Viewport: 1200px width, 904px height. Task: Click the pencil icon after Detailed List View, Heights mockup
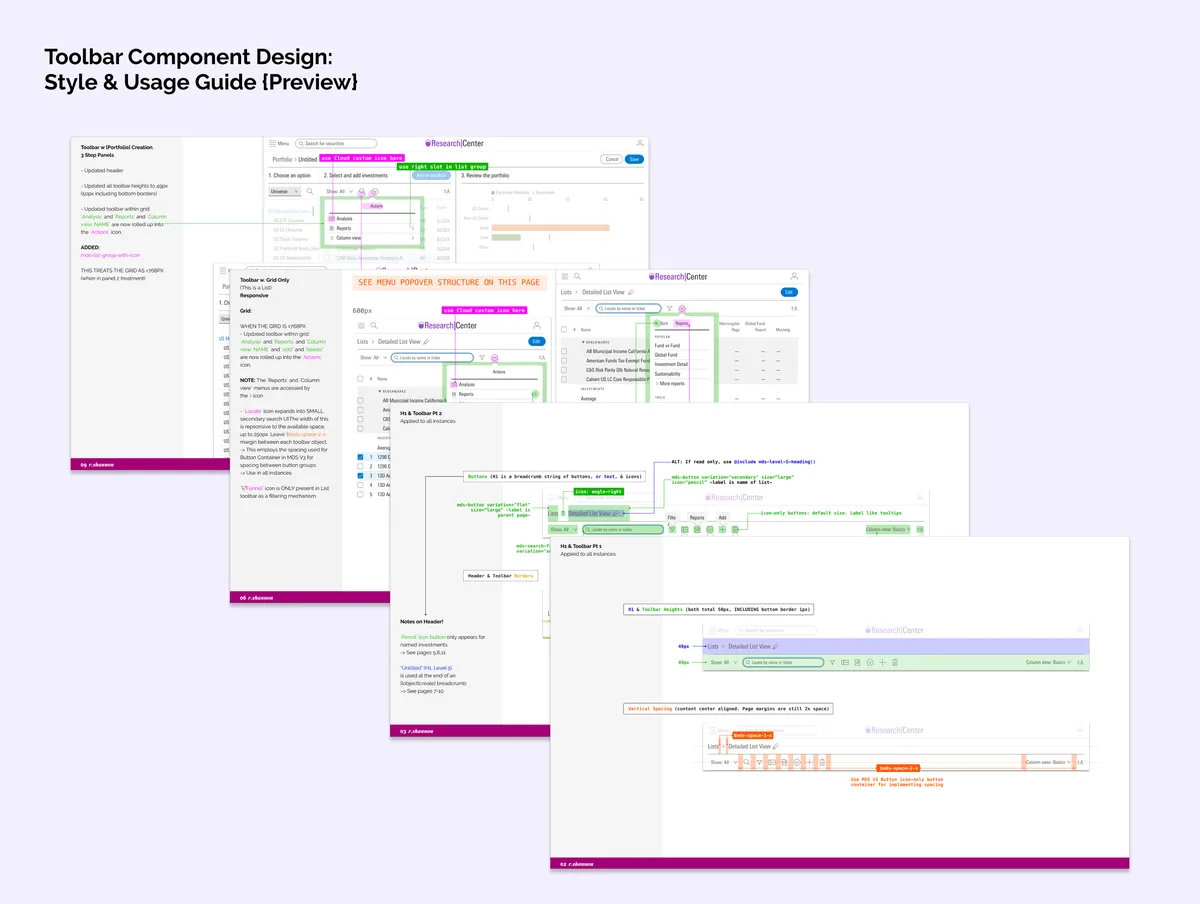777,647
